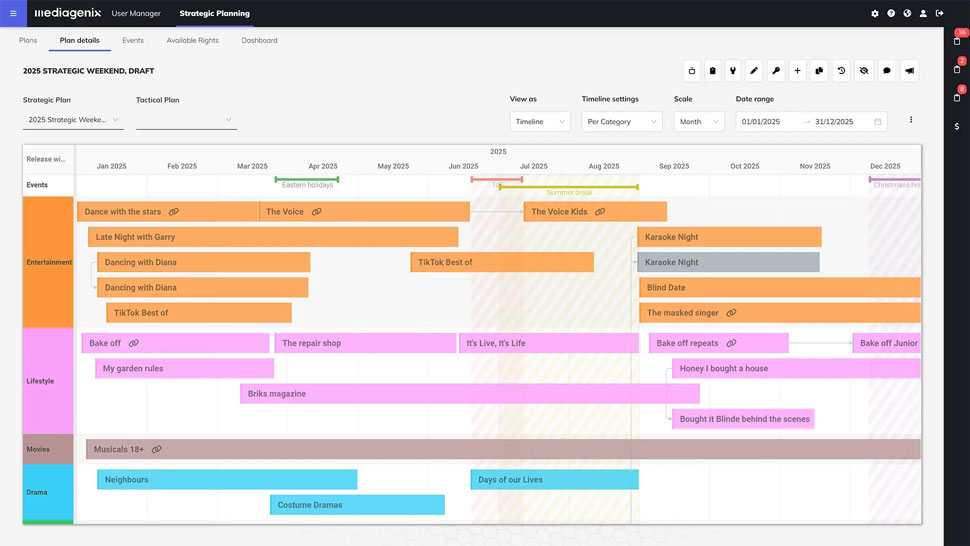This screenshot has height=546, width=970.
Task: Click the duplicate copy icon in the toolbar
Action: click(819, 71)
